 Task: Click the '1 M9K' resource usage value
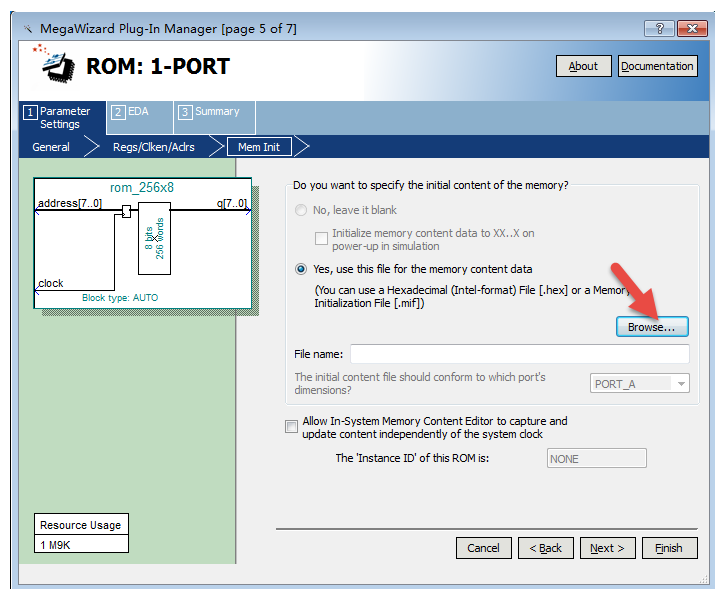[55, 545]
